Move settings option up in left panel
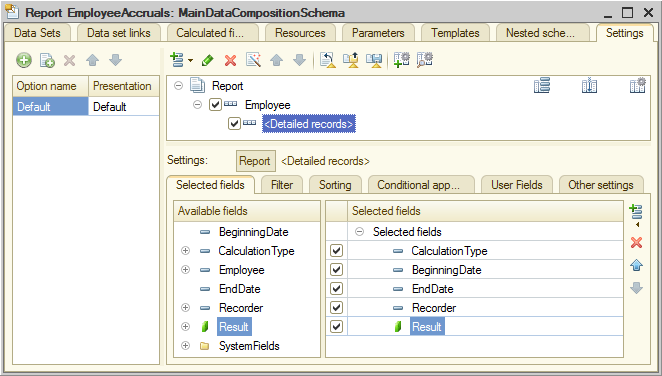Image resolution: width=662 pixels, height=376 pixels. click(92, 60)
